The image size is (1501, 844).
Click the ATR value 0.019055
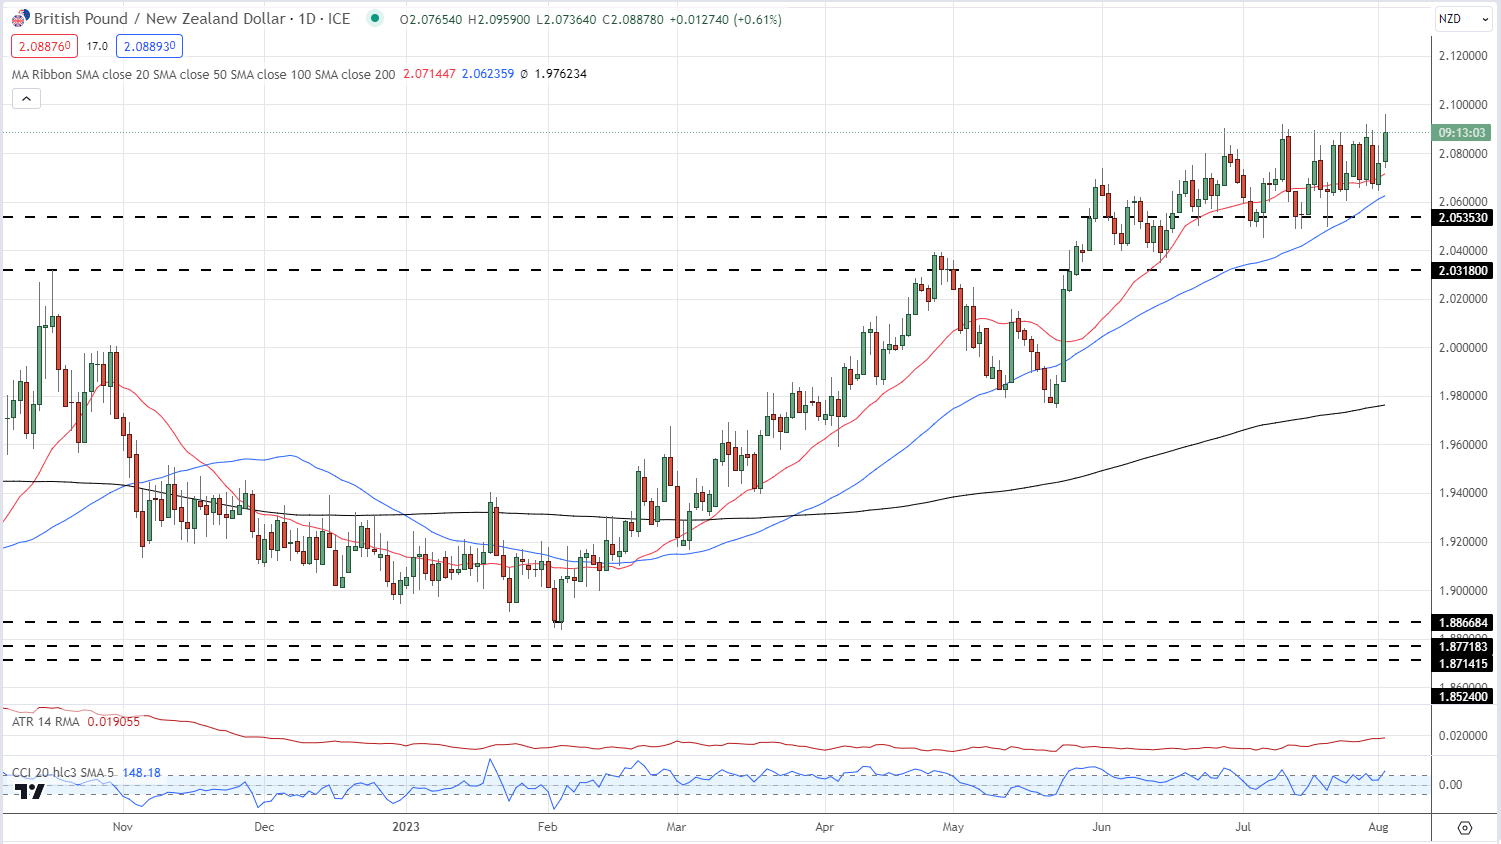(x=114, y=721)
